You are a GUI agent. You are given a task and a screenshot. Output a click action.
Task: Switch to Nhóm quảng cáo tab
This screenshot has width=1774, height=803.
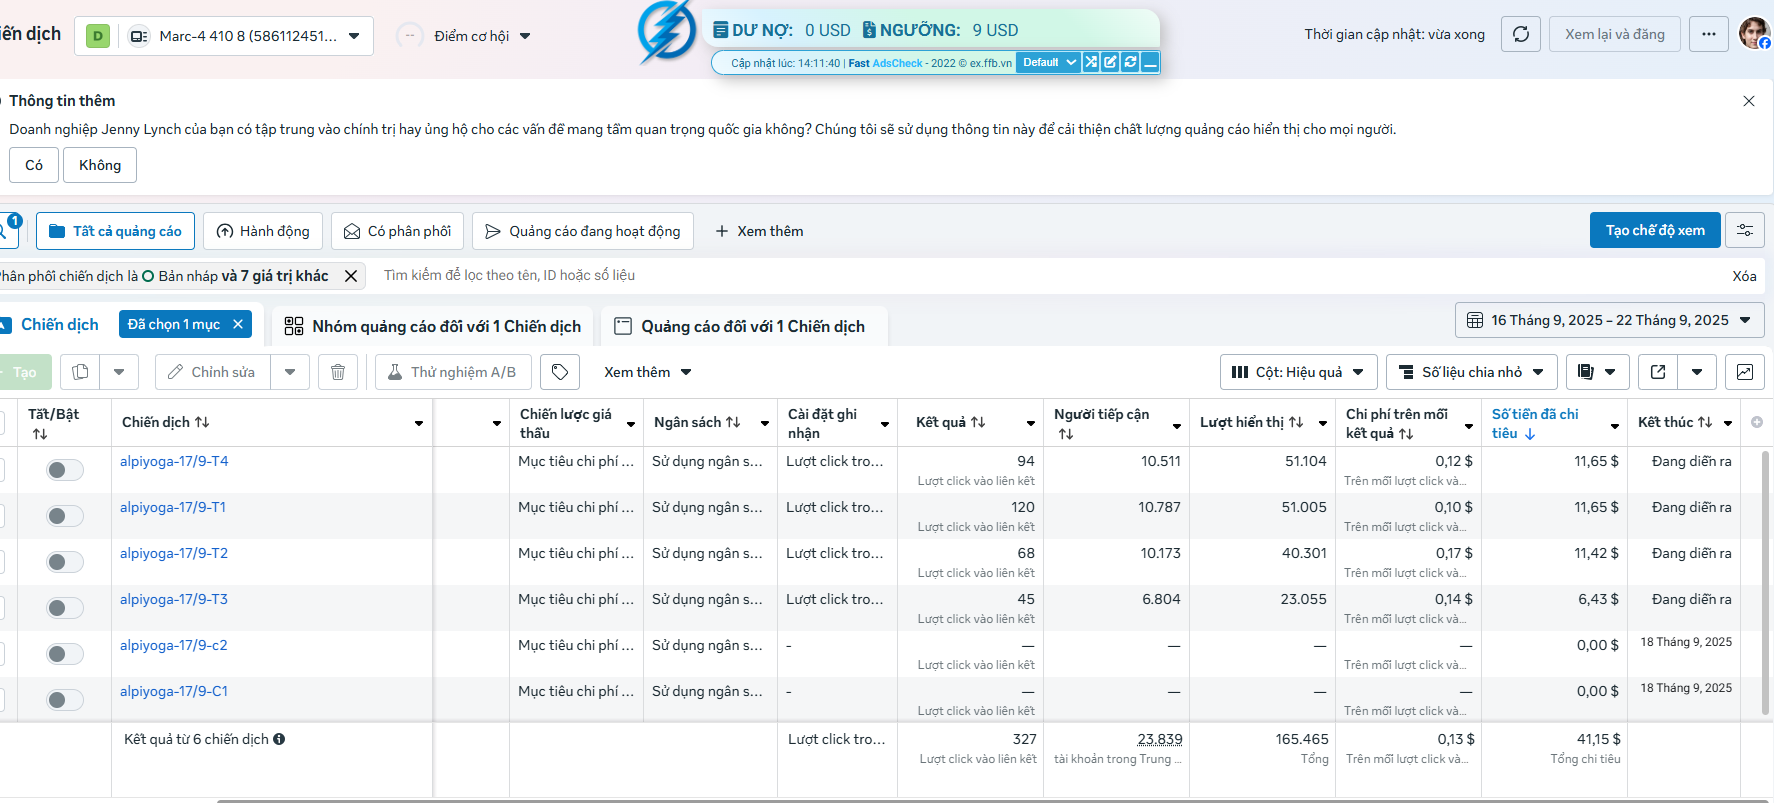pos(433,326)
